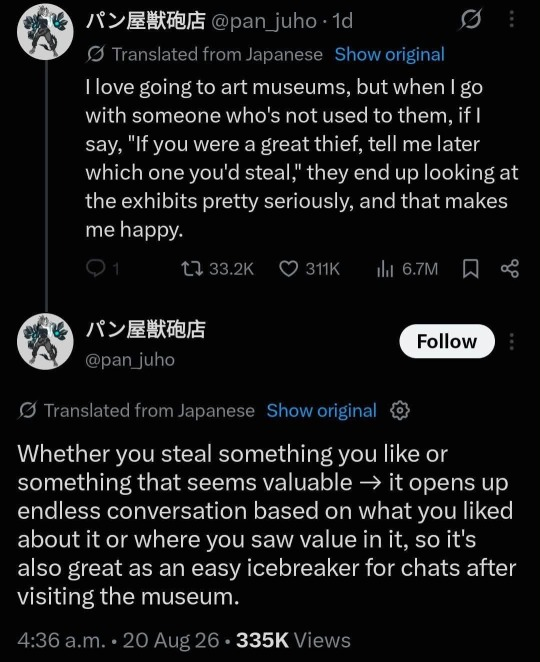Click the パン屋獣砲店 display name in first tweet
This screenshot has width=540, height=662.
tap(146, 21)
